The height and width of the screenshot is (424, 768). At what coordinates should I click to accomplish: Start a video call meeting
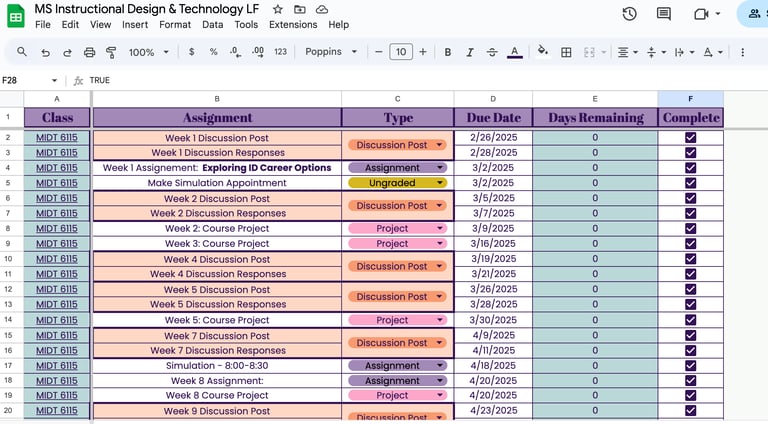click(701, 14)
